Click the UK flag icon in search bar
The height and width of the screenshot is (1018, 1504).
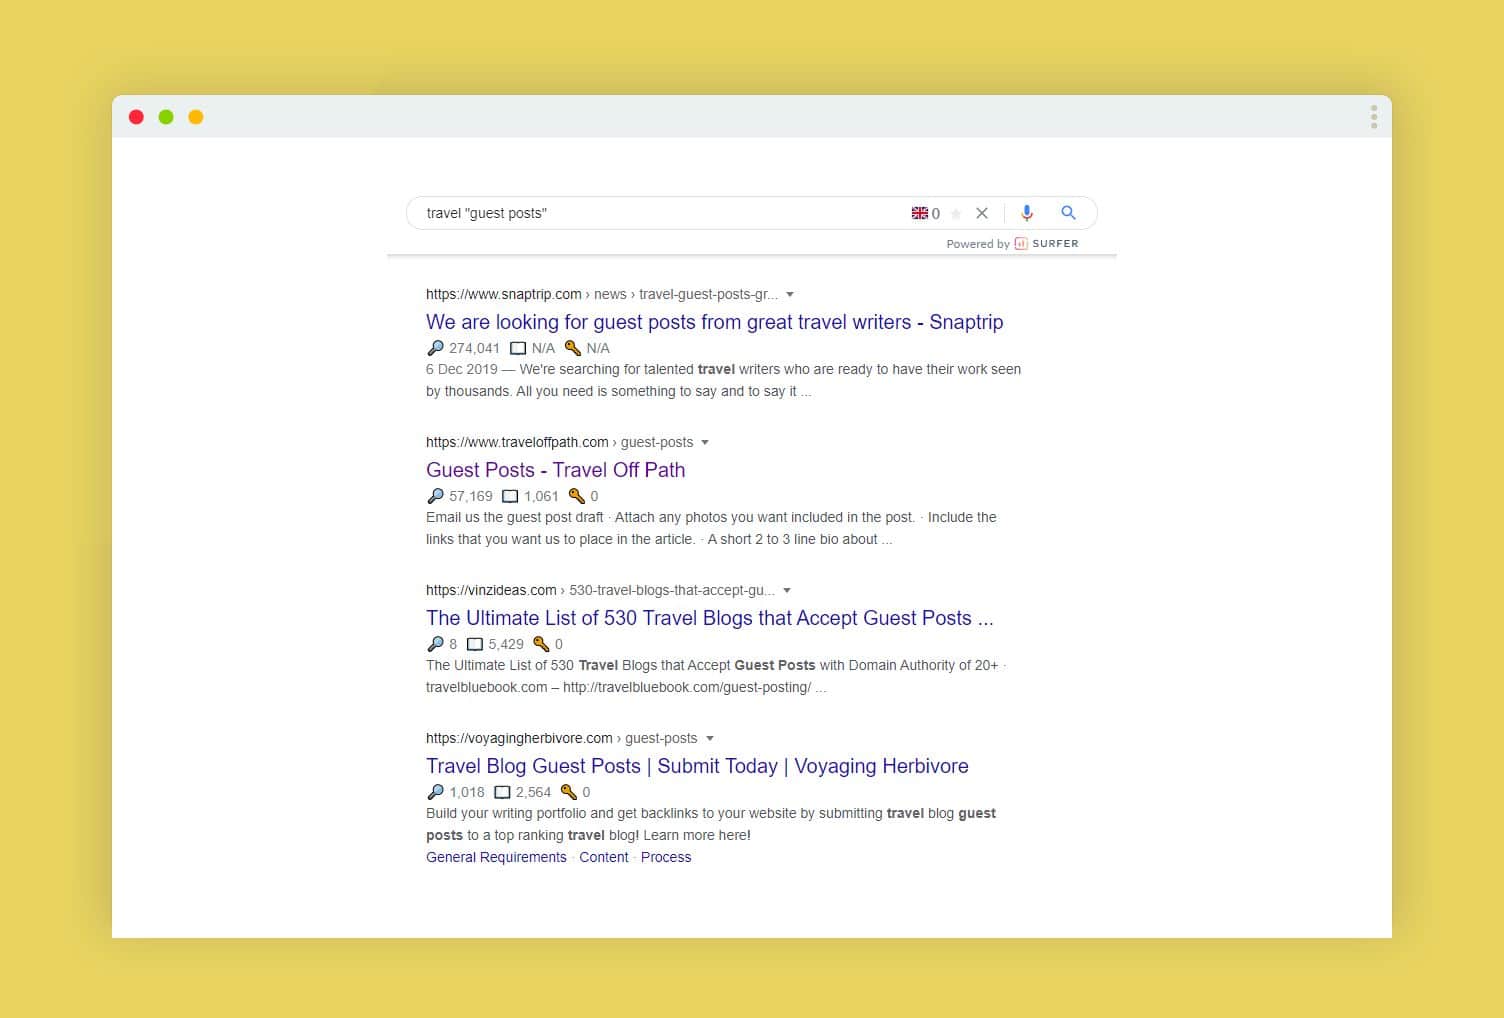tap(919, 213)
